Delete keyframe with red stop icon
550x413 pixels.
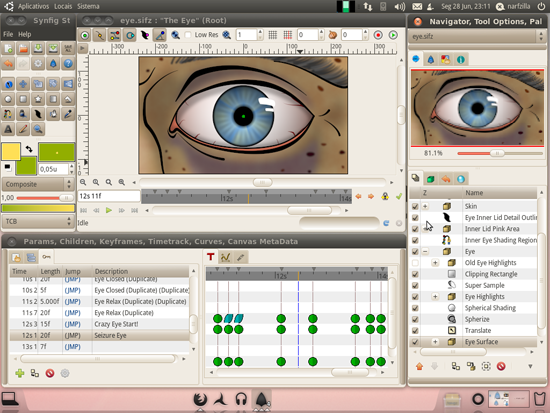click(x=50, y=373)
